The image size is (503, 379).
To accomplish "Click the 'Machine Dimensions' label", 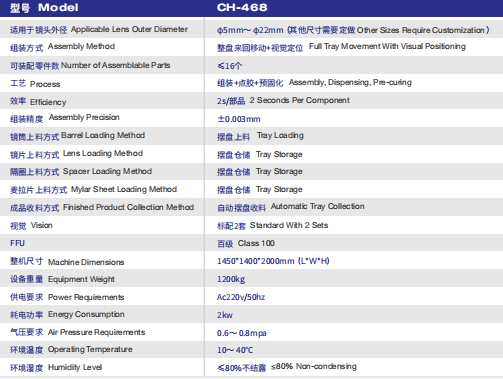I will [x=86, y=262].
